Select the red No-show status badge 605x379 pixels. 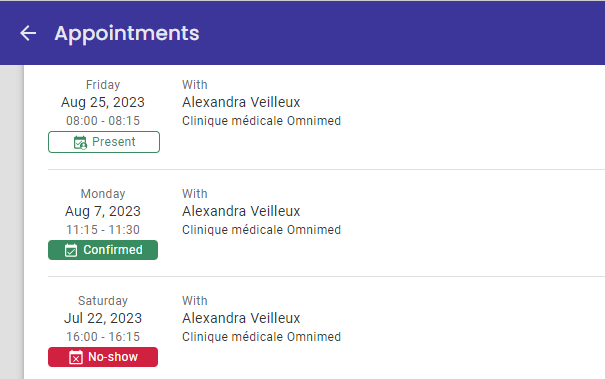point(103,357)
